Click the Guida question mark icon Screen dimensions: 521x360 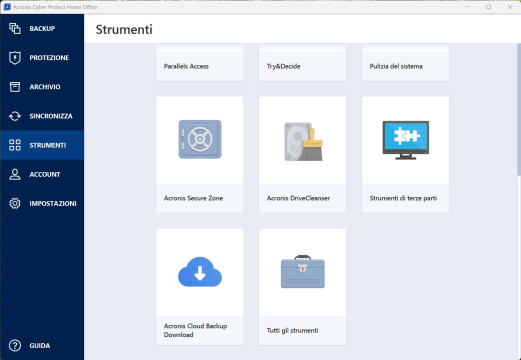(x=15, y=346)
